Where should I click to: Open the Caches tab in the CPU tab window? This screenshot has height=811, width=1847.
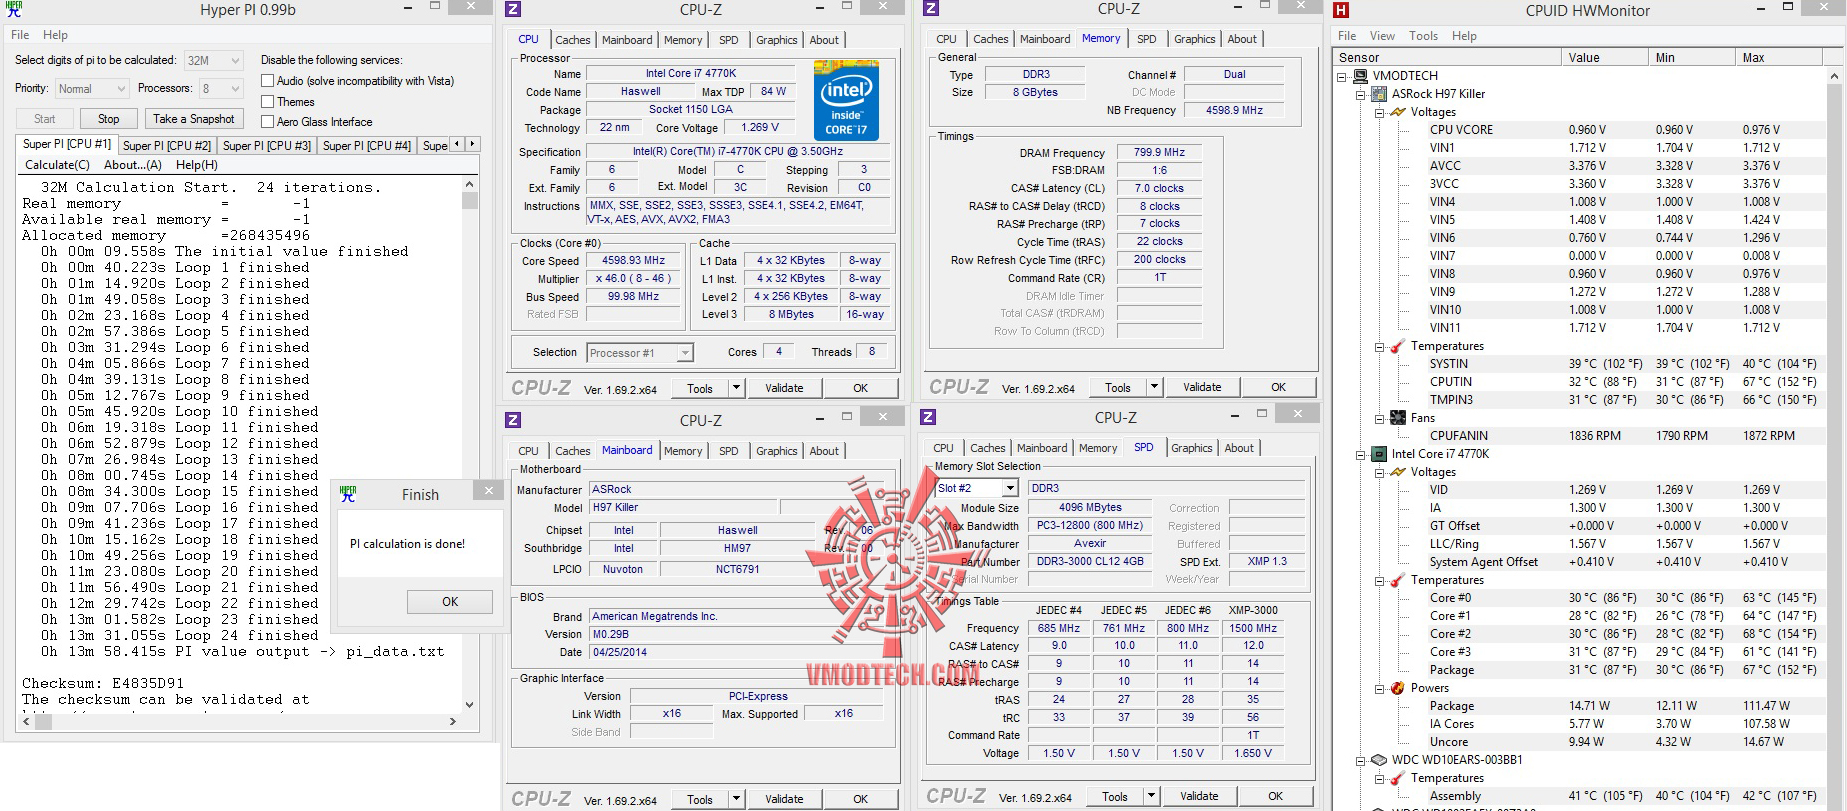(573, 40)
